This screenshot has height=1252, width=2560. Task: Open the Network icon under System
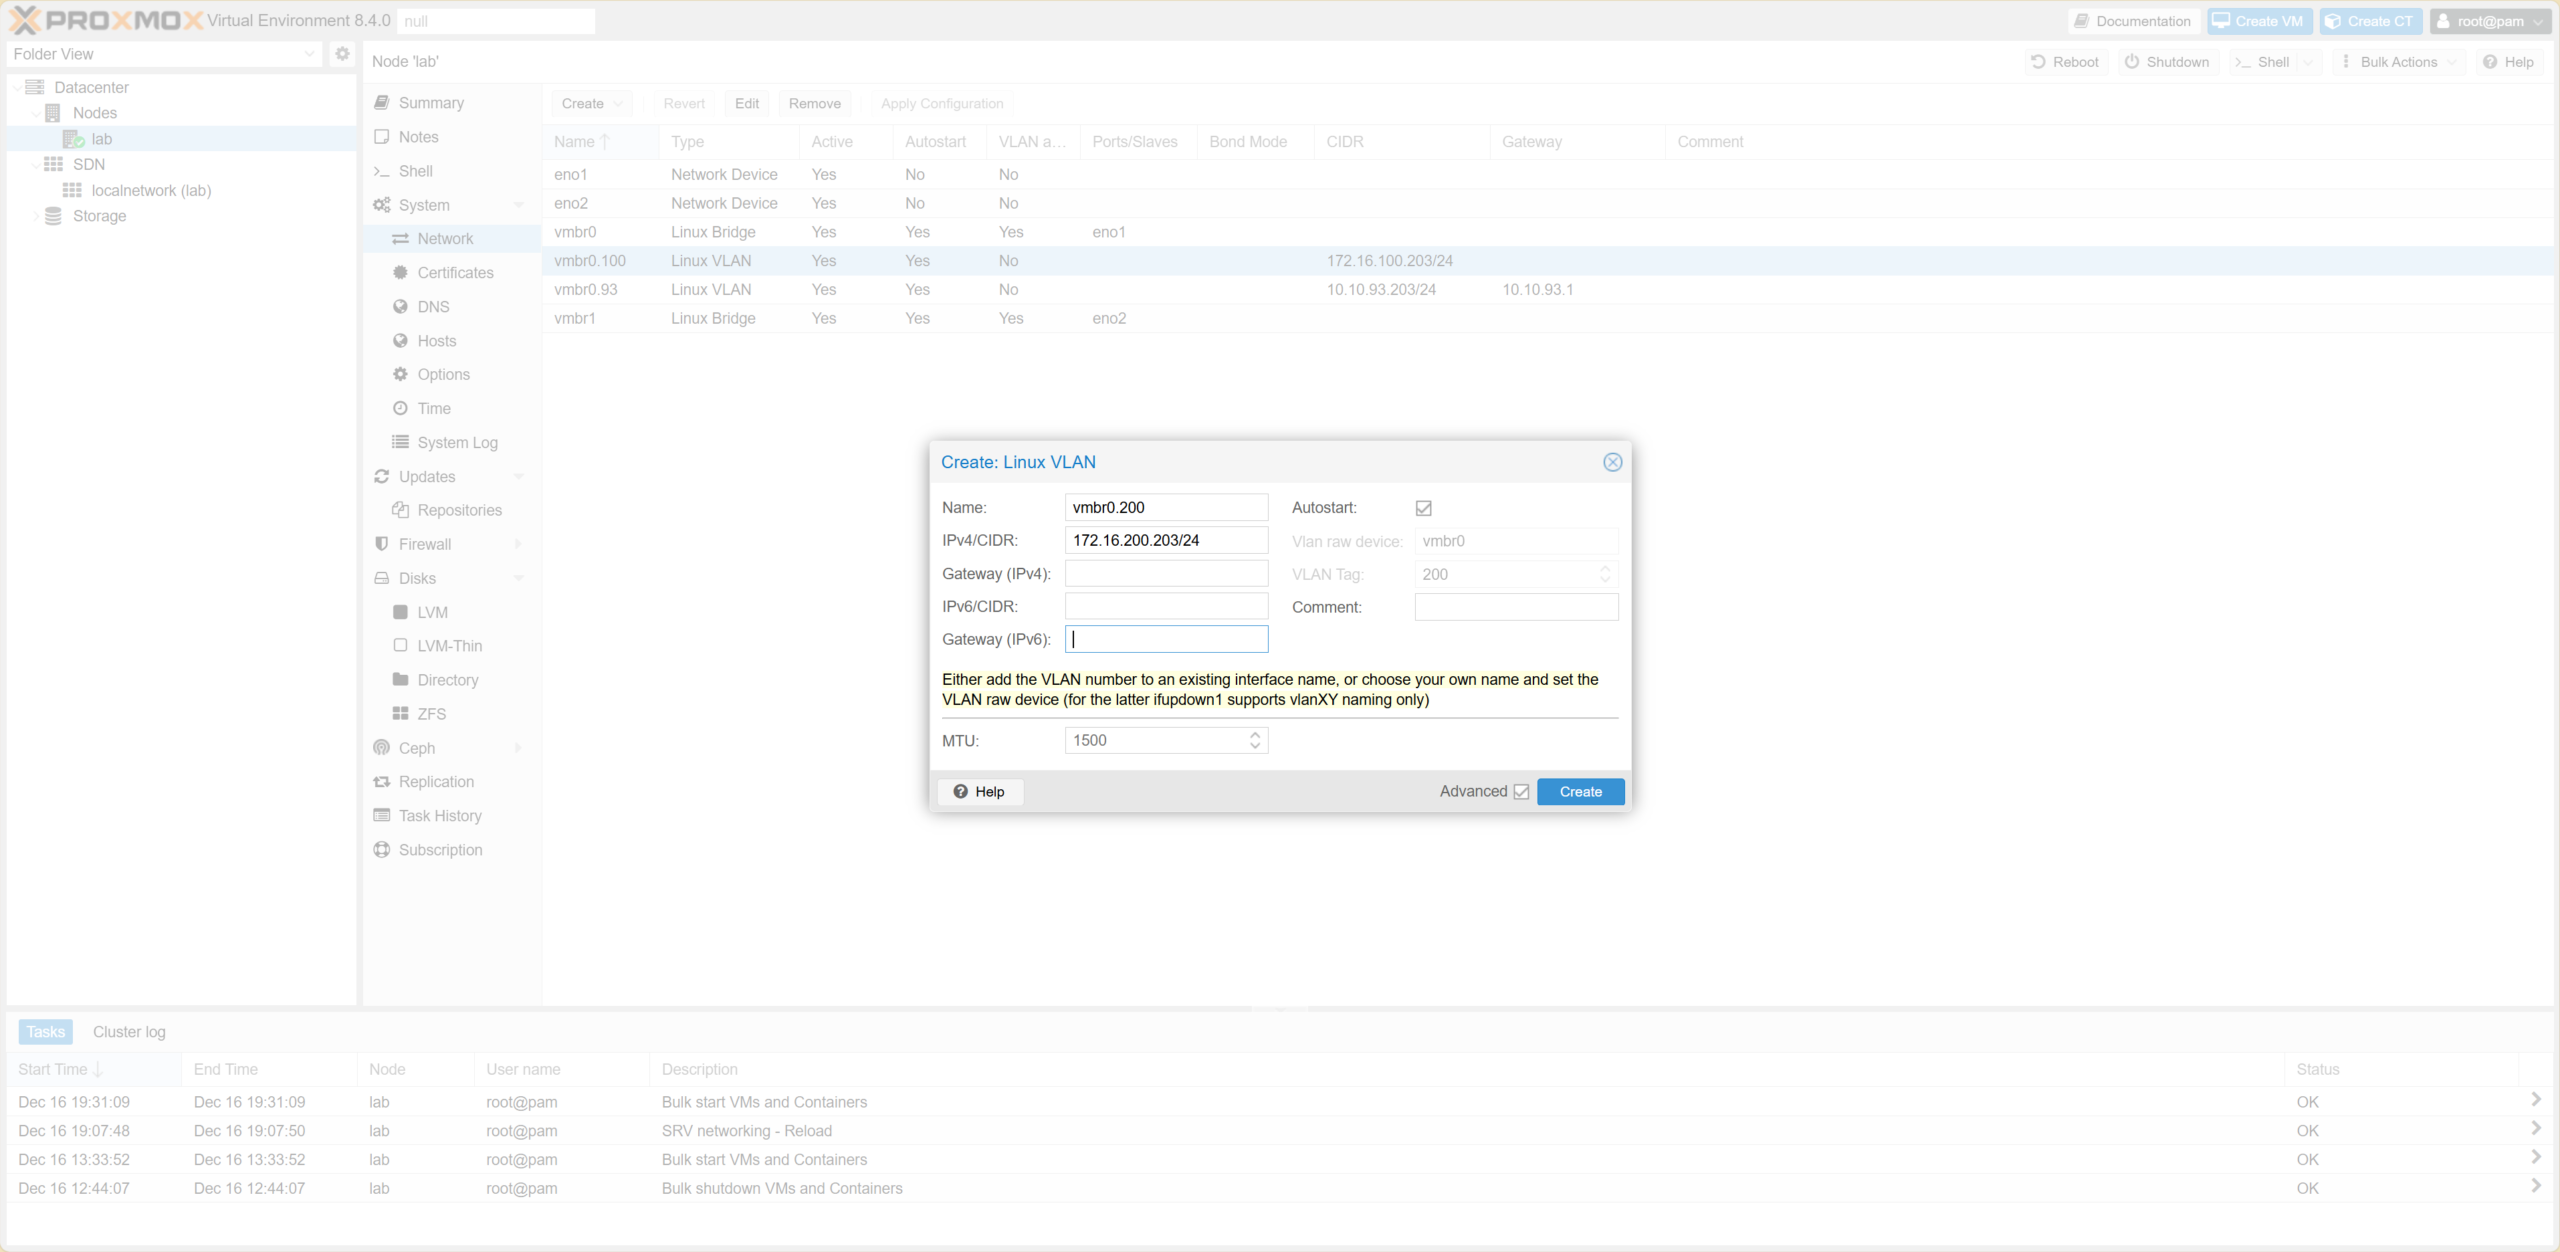point(400,238)
